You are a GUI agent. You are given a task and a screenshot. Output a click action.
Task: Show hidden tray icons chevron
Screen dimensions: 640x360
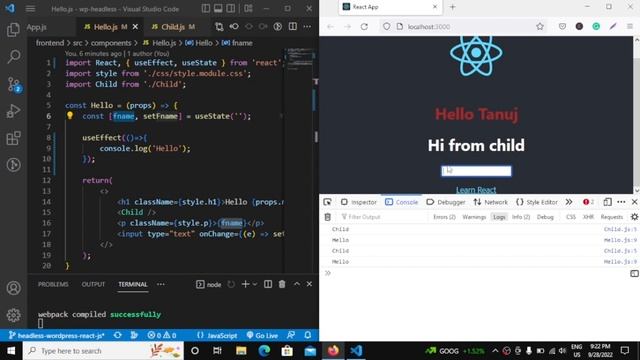pyautogui.click(x=495, y=351)
